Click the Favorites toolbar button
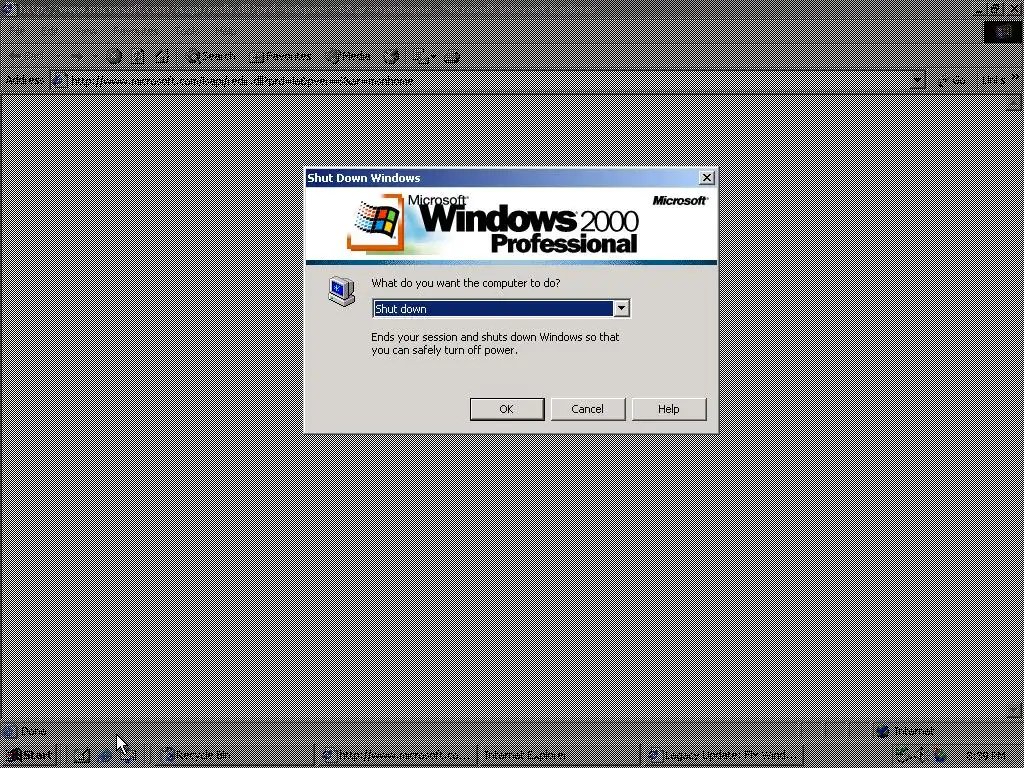The height and width of the screenshot is (768, 1024). tap(280, 56)
